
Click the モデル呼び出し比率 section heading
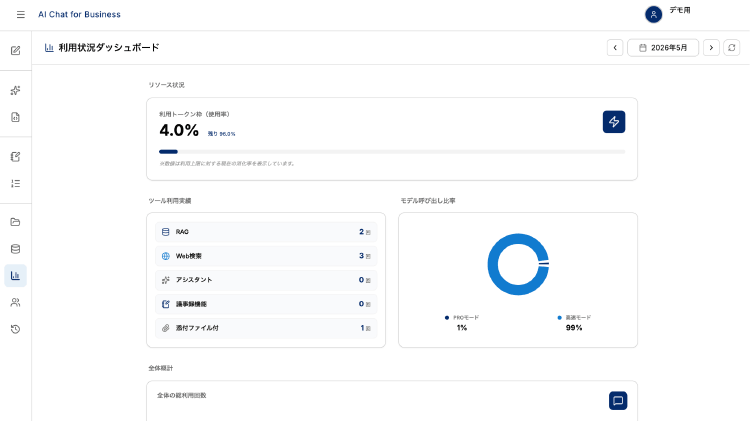[x=428, y=200]
